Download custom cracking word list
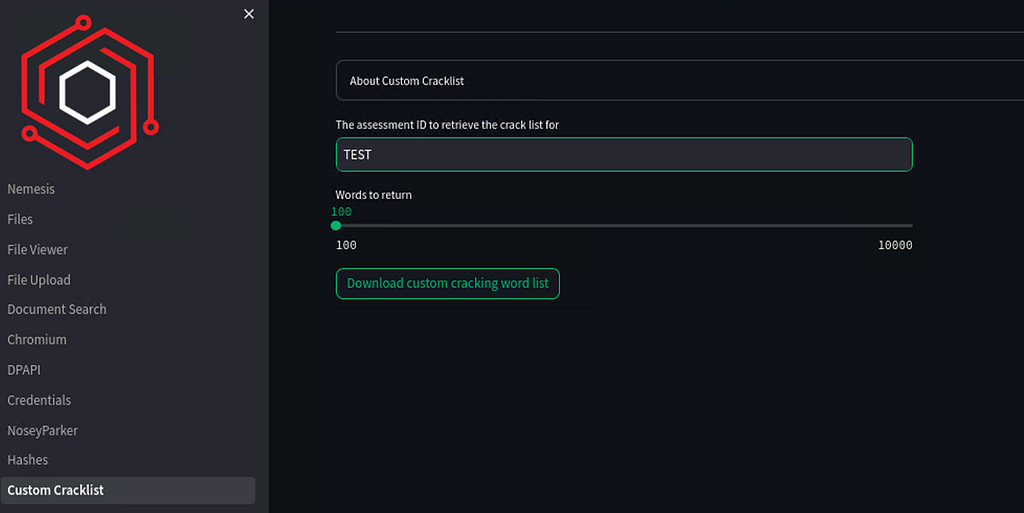The height and width of the screenshot is (513, 1024). pyautogui.click(x=448, y=284)
